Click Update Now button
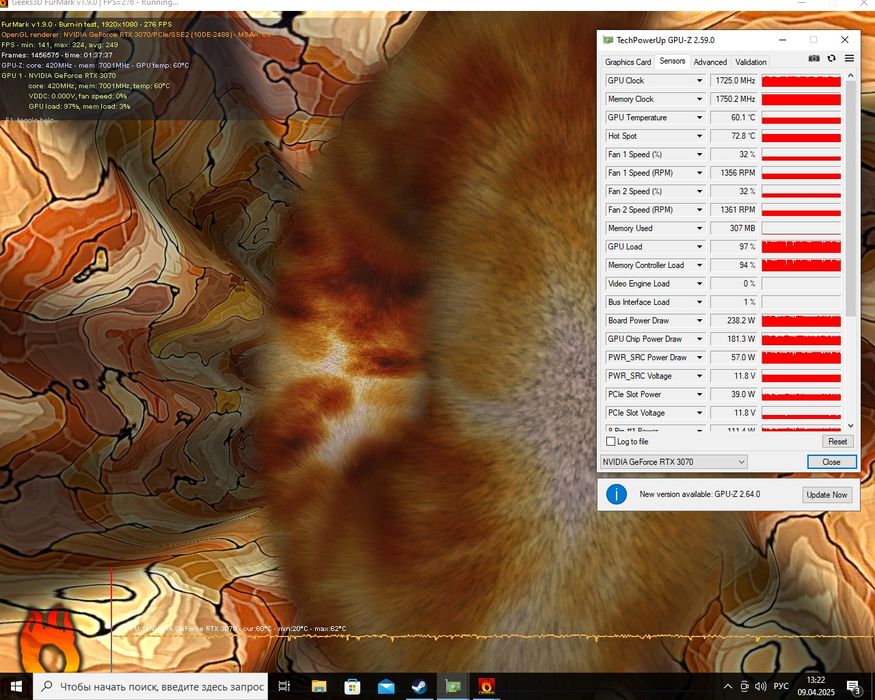 point(826,495)
